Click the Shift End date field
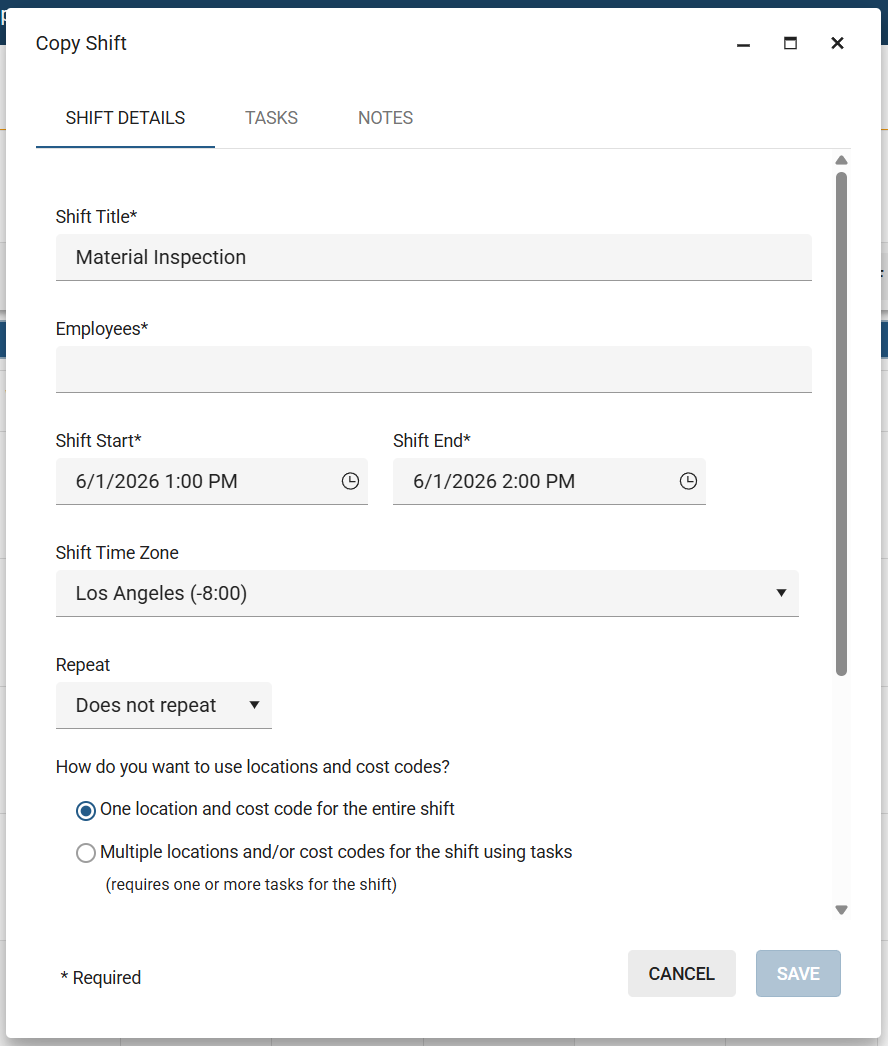This screenshot has height=1046, width=888. coord(549,481)
